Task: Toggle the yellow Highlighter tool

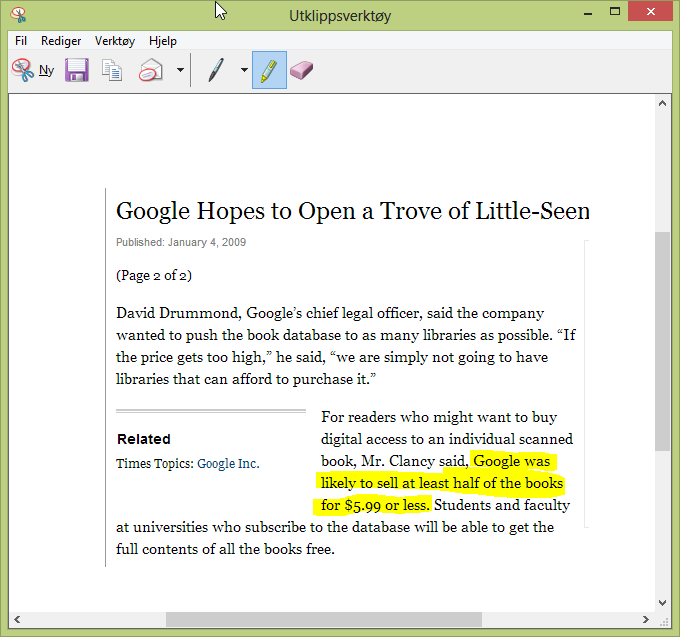Action: coord(269,70)
